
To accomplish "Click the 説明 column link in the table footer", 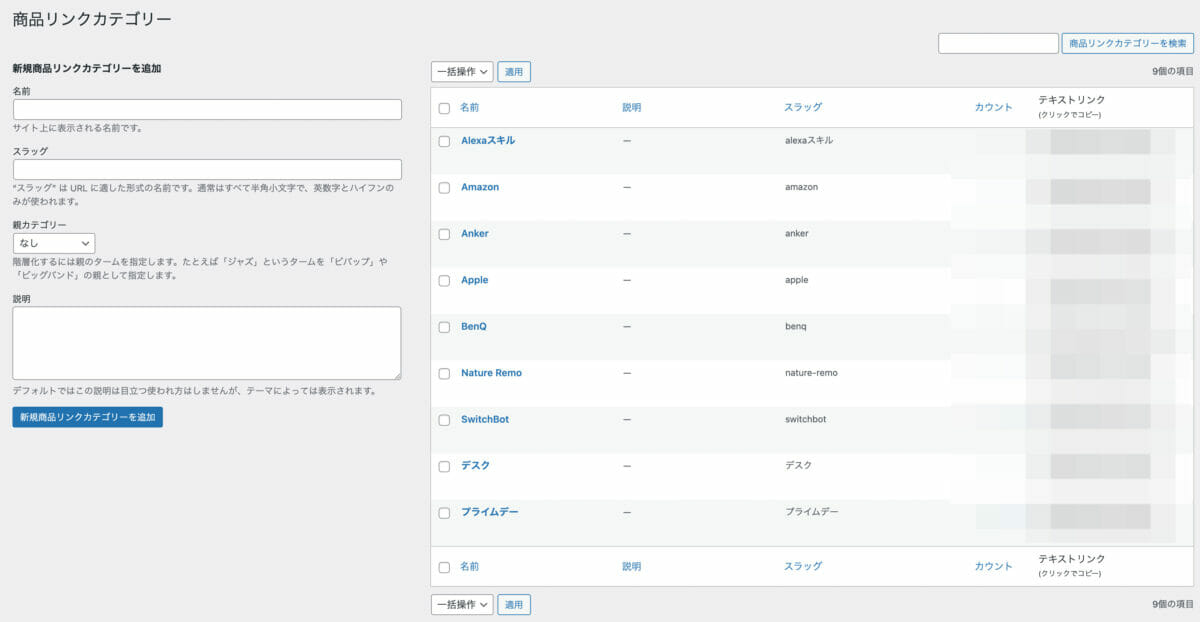I will [632, 566].
